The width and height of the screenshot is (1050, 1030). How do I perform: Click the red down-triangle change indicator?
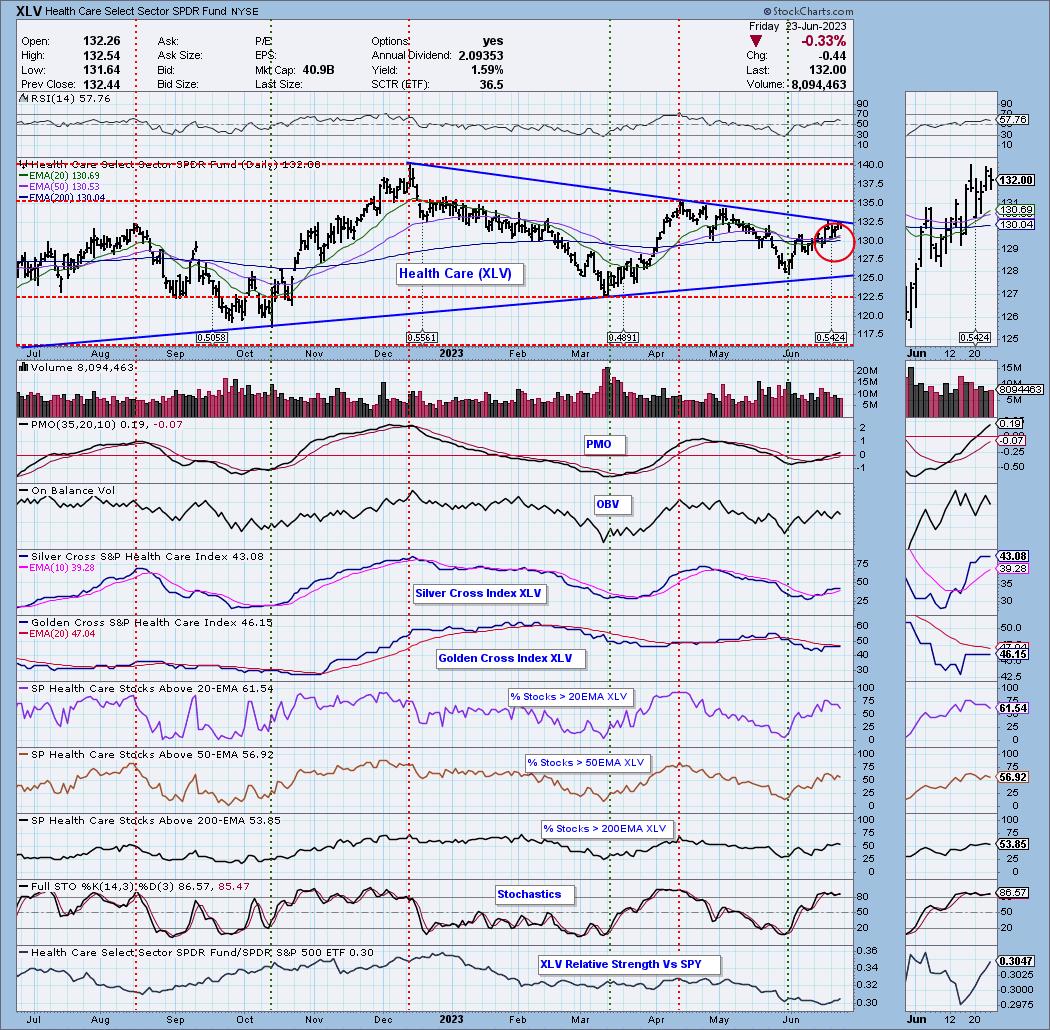755,42
